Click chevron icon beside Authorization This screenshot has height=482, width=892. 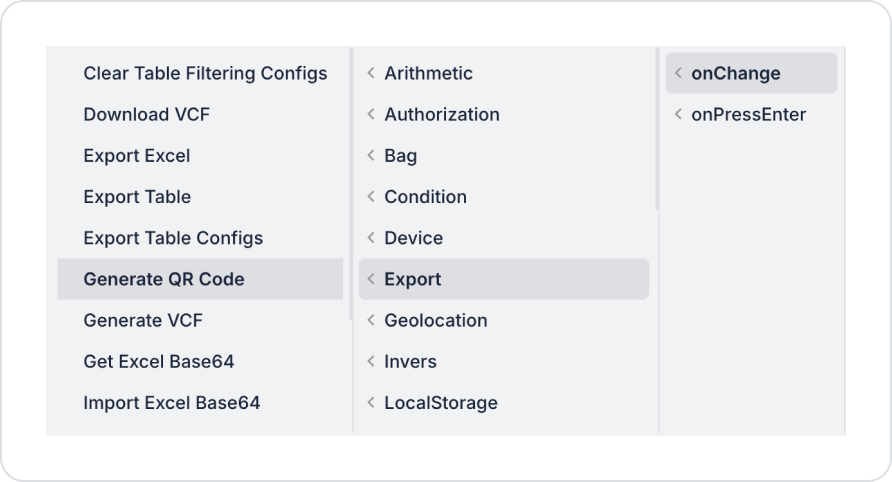(x=371, y=114)
